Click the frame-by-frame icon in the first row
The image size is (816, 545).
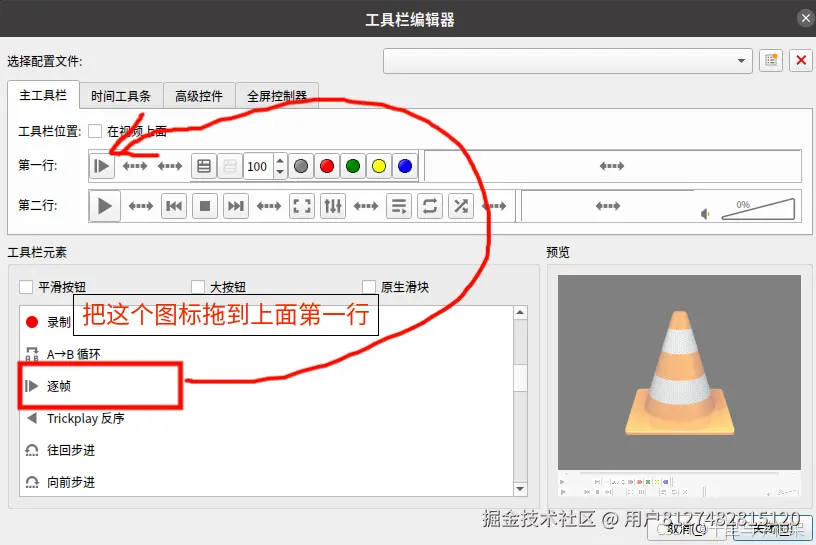101,166
